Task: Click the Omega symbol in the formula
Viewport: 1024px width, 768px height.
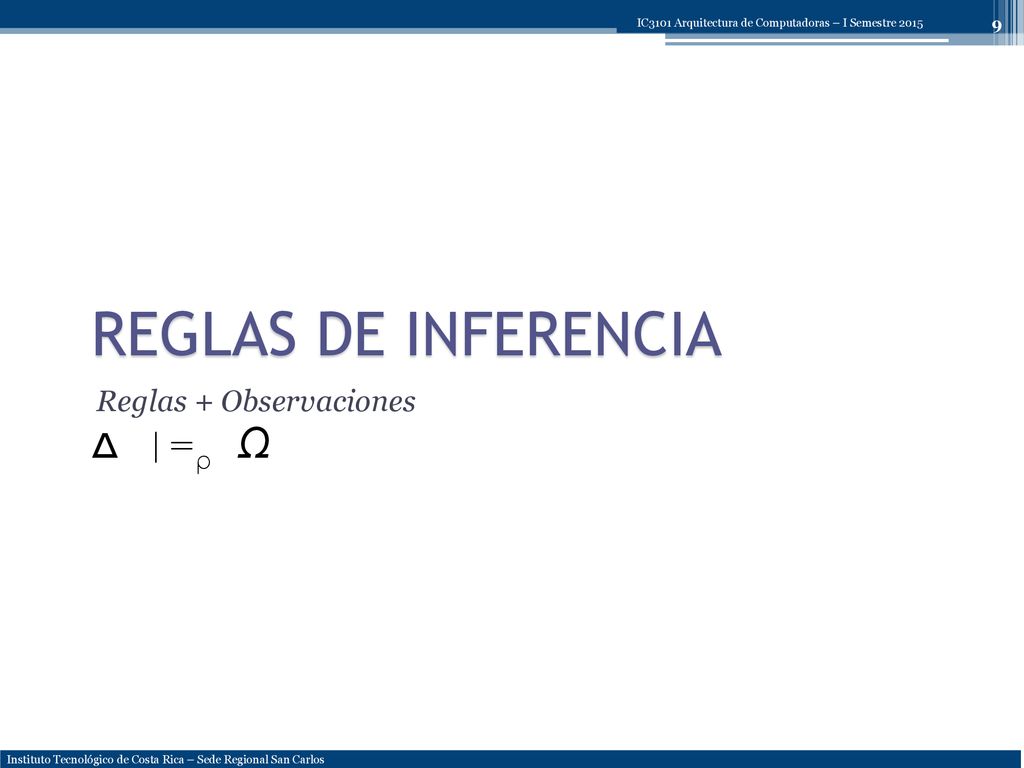Action: pyautogui.click(x=253, y=445)
